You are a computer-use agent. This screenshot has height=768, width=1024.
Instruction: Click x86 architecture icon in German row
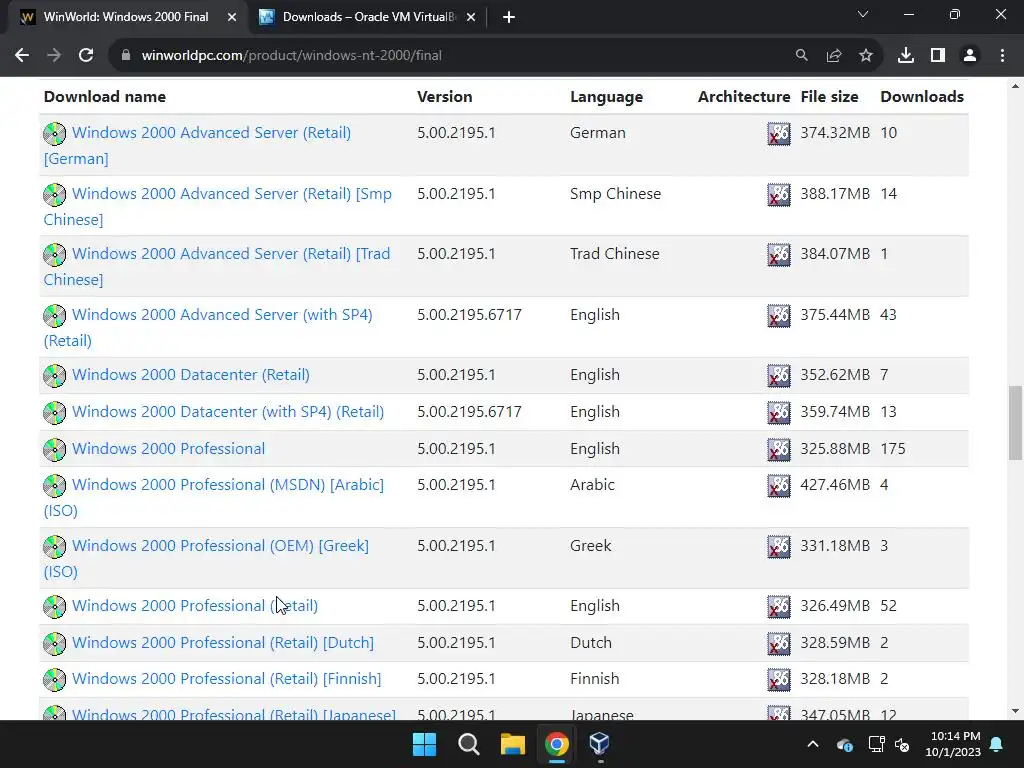(x=778, y=134)
